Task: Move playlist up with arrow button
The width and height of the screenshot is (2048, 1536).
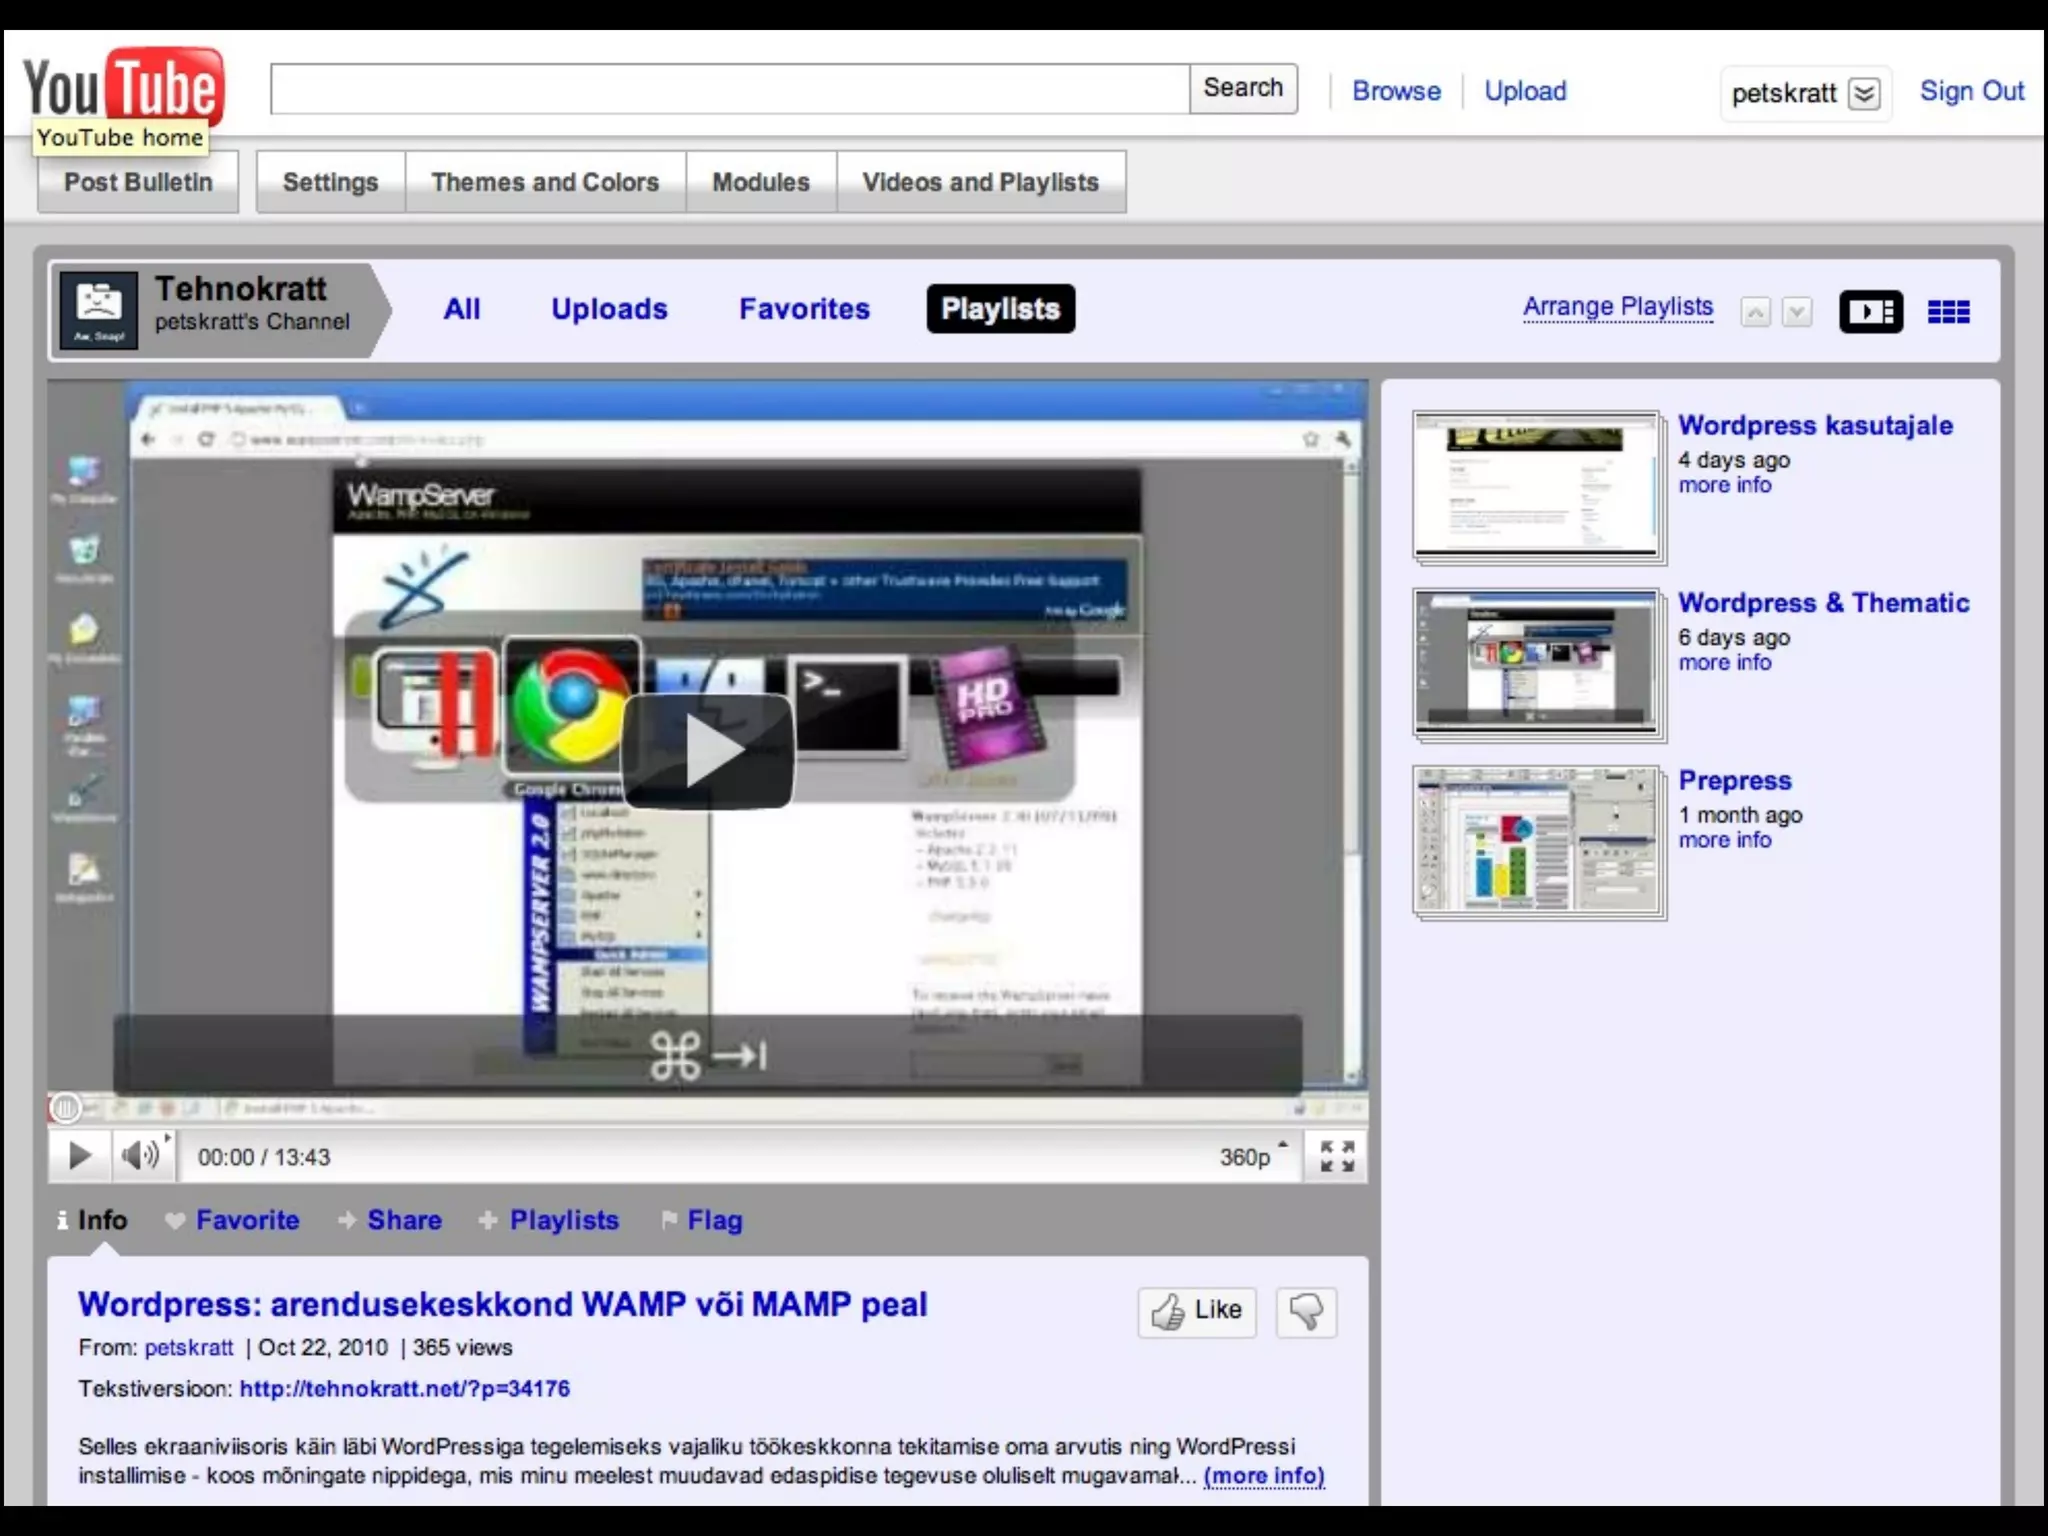Action: coord(1755,313)
